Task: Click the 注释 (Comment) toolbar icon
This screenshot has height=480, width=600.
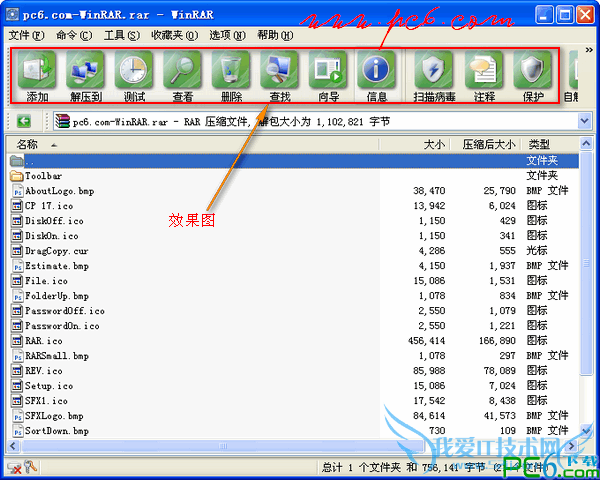Action: (484, 70)
